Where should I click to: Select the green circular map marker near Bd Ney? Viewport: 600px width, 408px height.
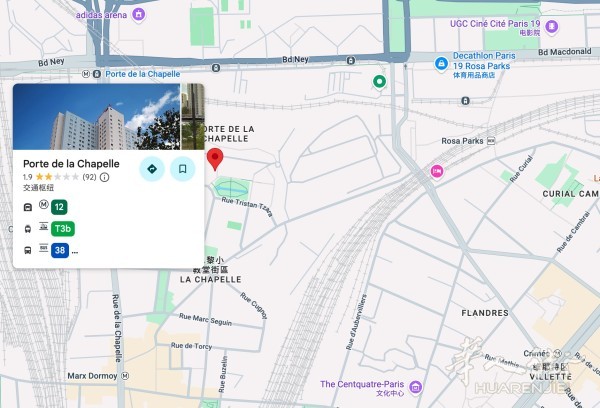pyautogui.click(x=379, y=82)
